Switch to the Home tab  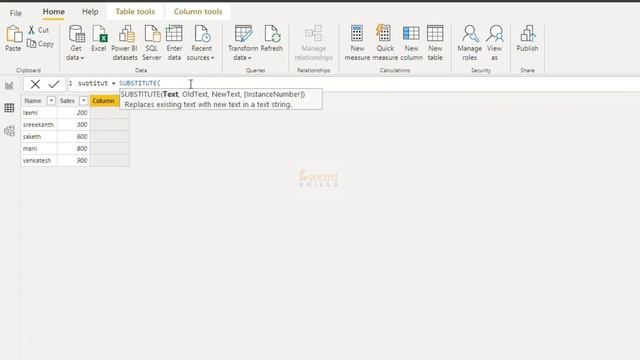(x=53, y=12)
